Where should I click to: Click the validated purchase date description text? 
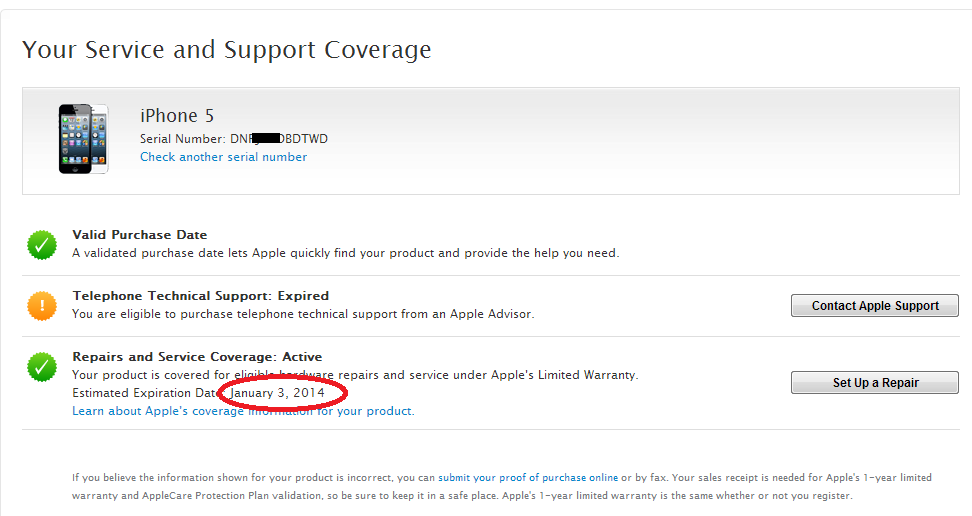[x=345, y=253]
